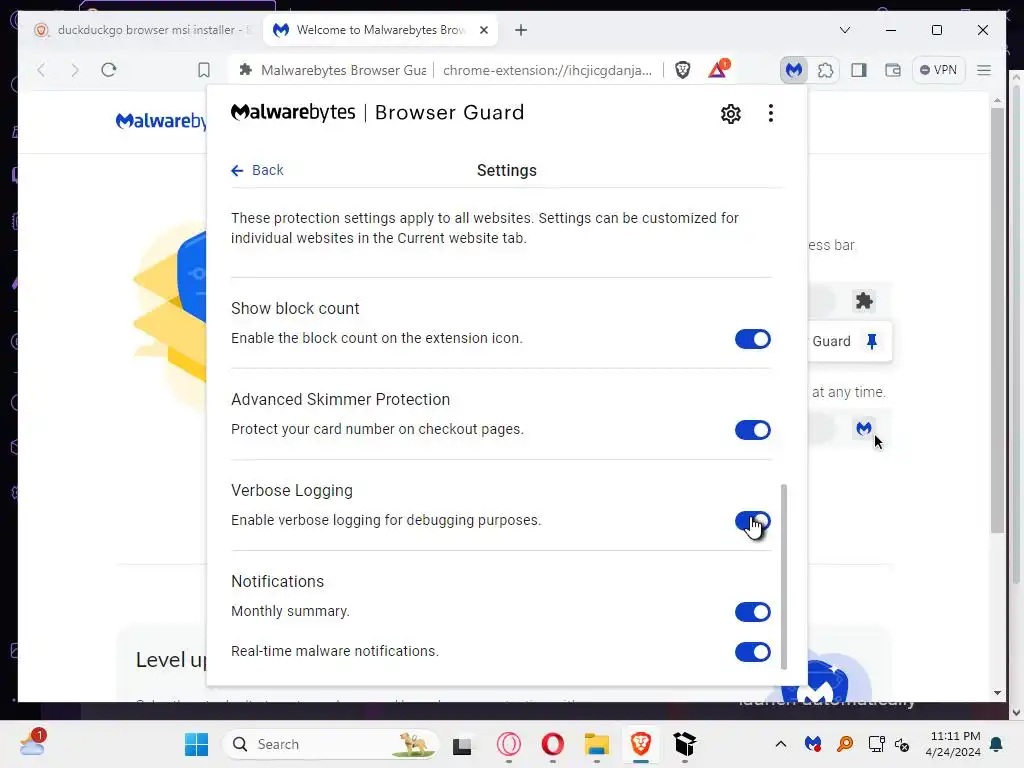Toggle Real-time malware notifications

pos(752,652)
